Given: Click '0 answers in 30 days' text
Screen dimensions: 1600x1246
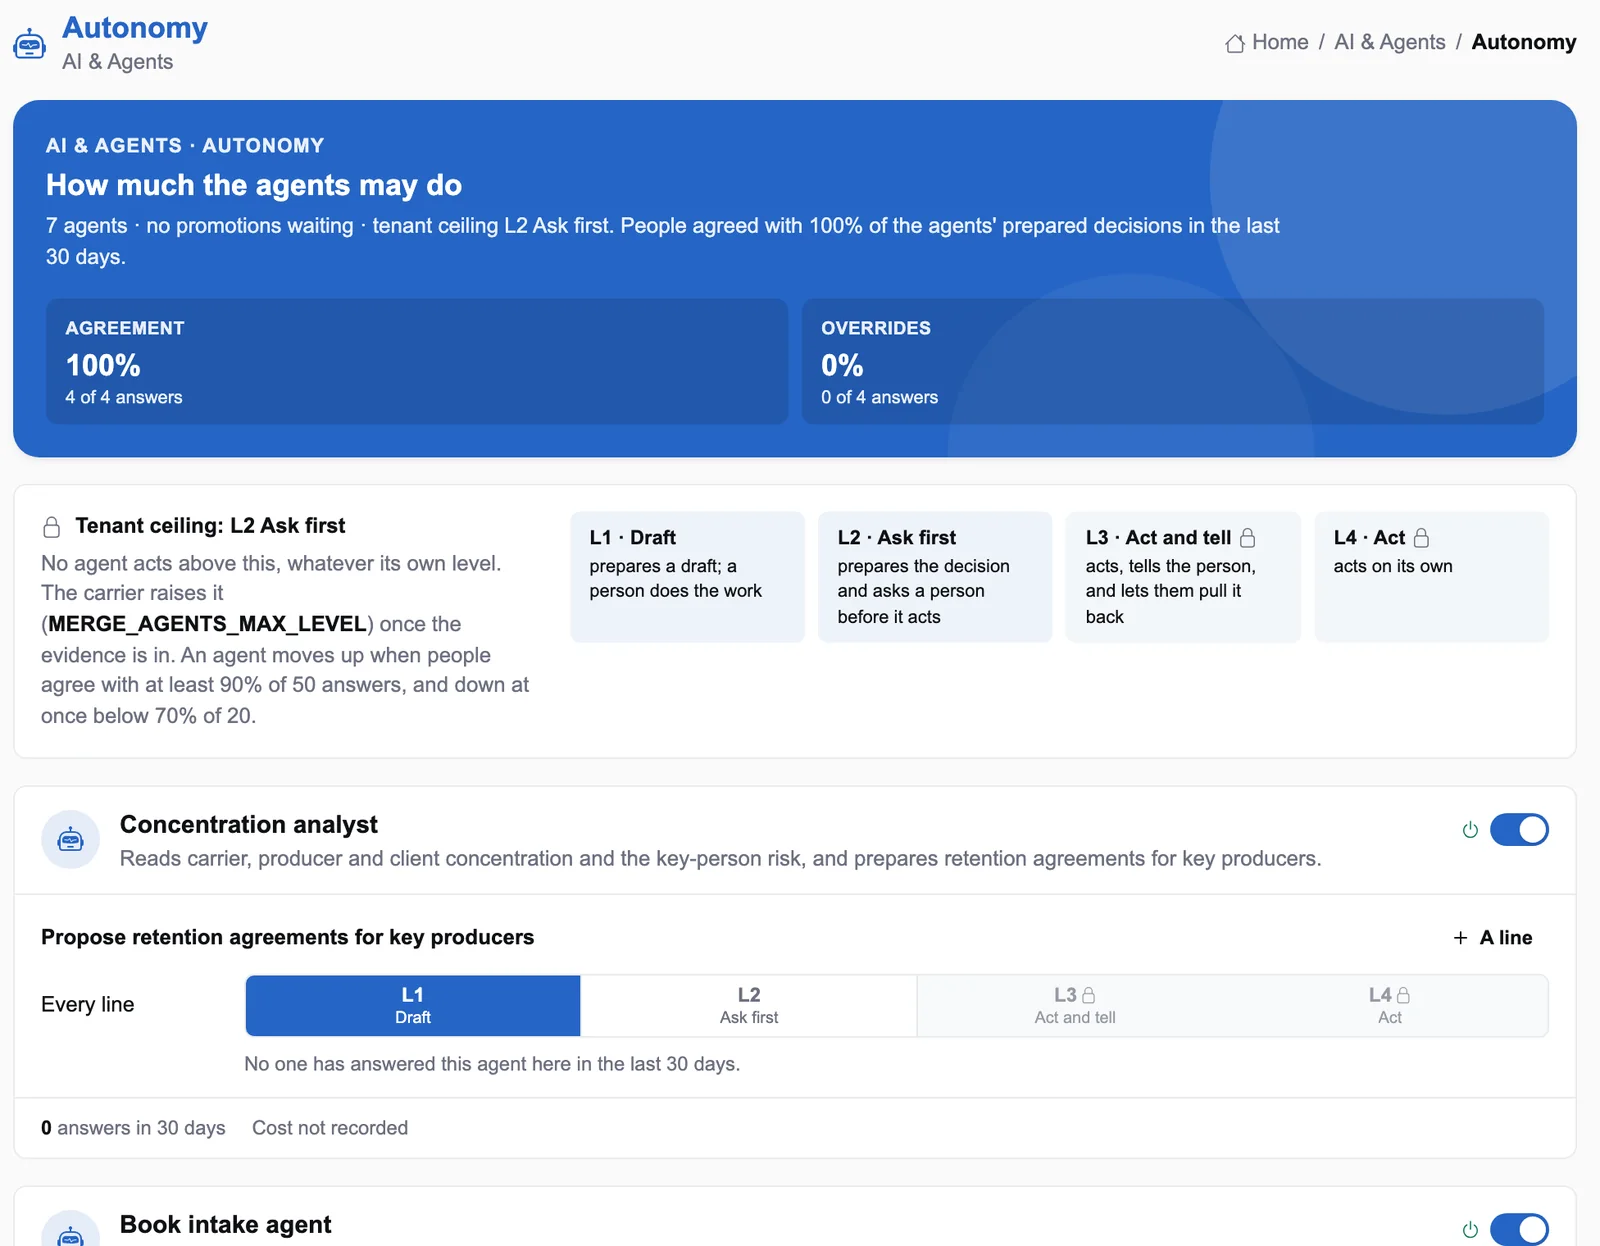Looking at the screenshot, I should tap(133, 1128).
